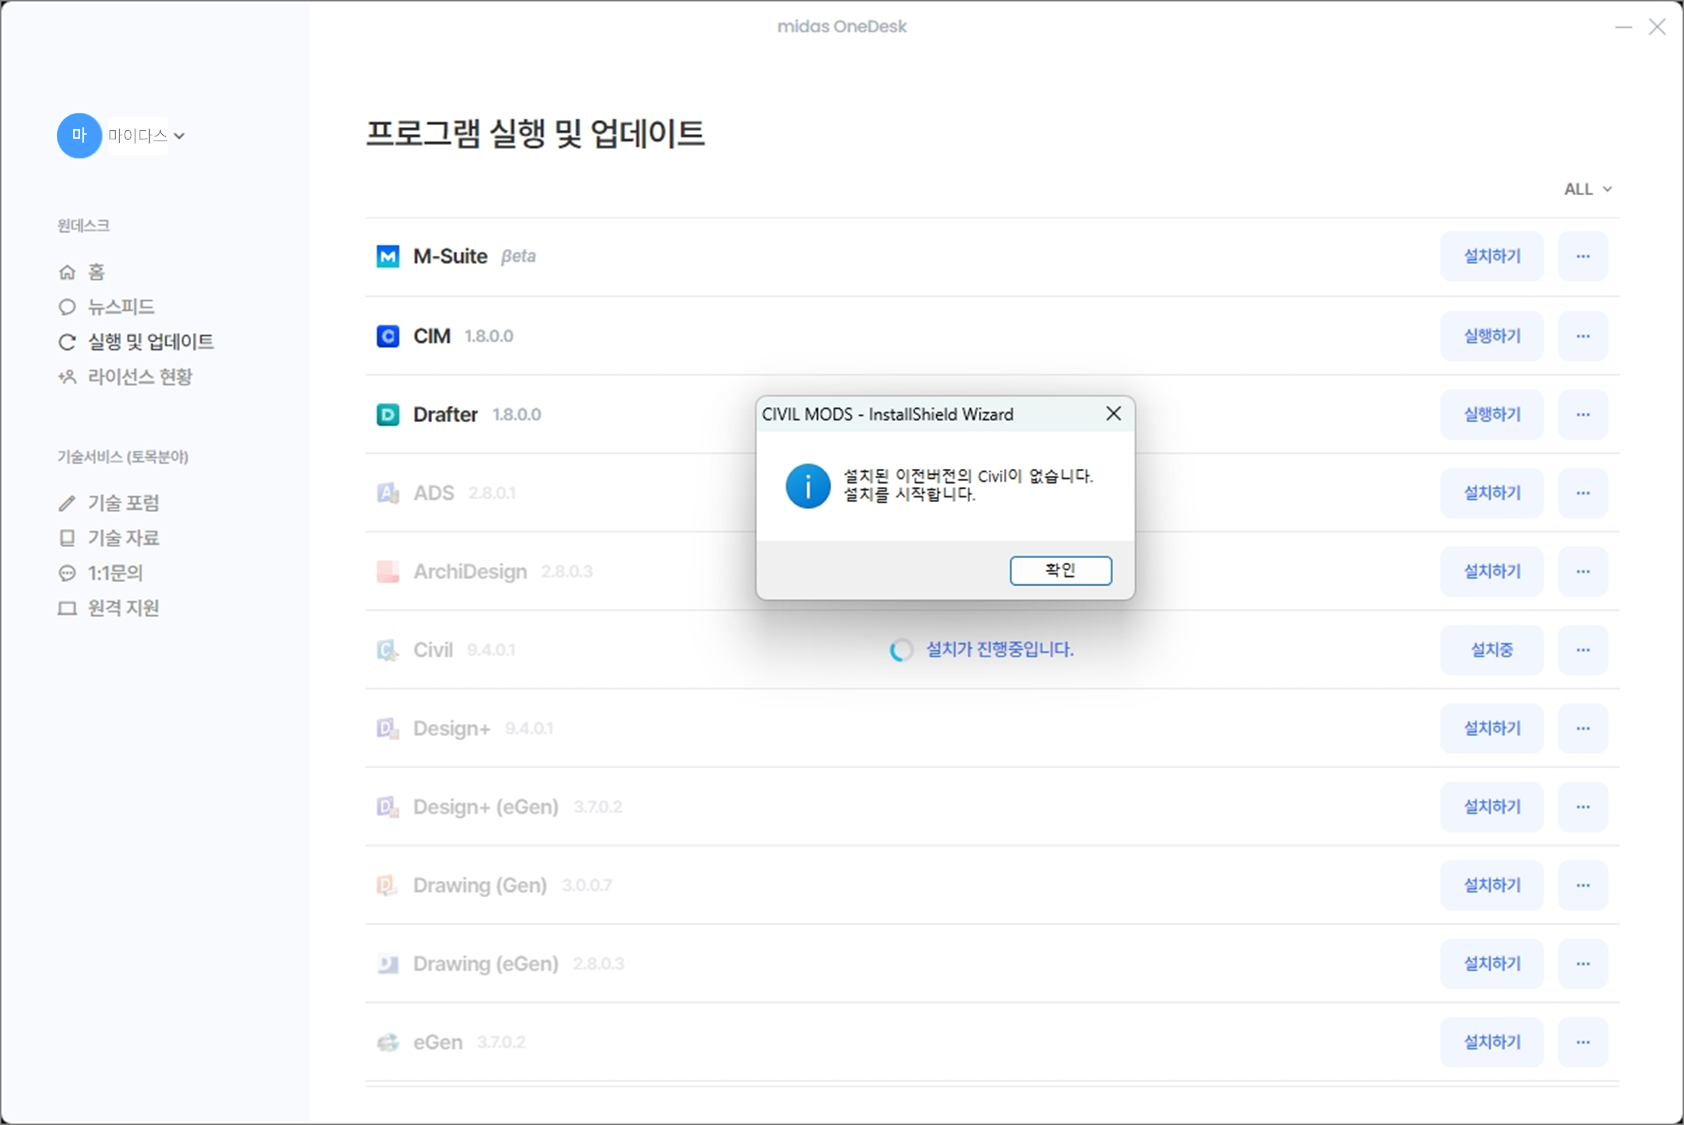
Task: Click the Drafter program icon
Action: (388, 414)
